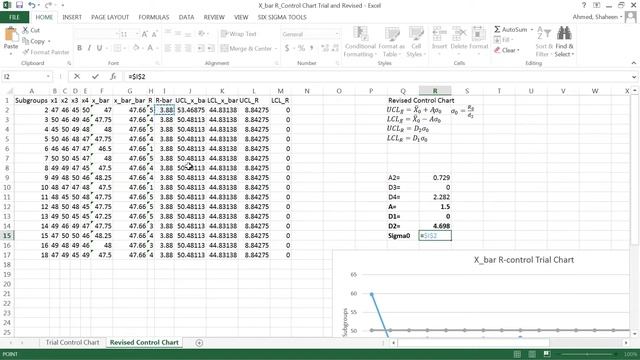Open the SIX SIGMA TOOLS tab

(x=282, y=17)
